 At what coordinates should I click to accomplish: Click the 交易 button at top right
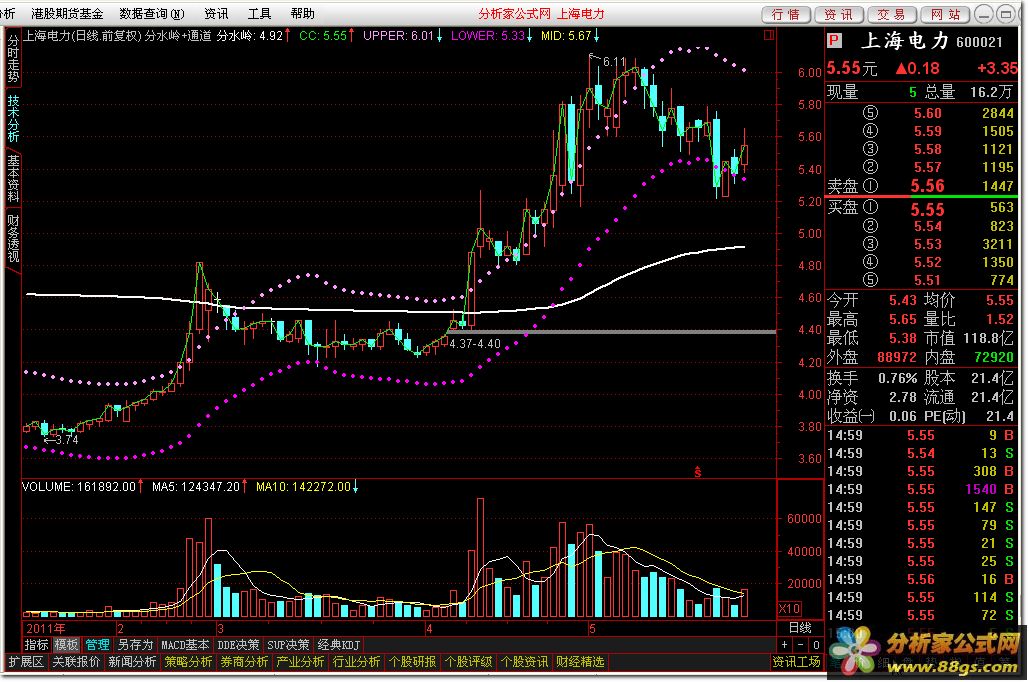pyautogui.click(x=892, y=14)
